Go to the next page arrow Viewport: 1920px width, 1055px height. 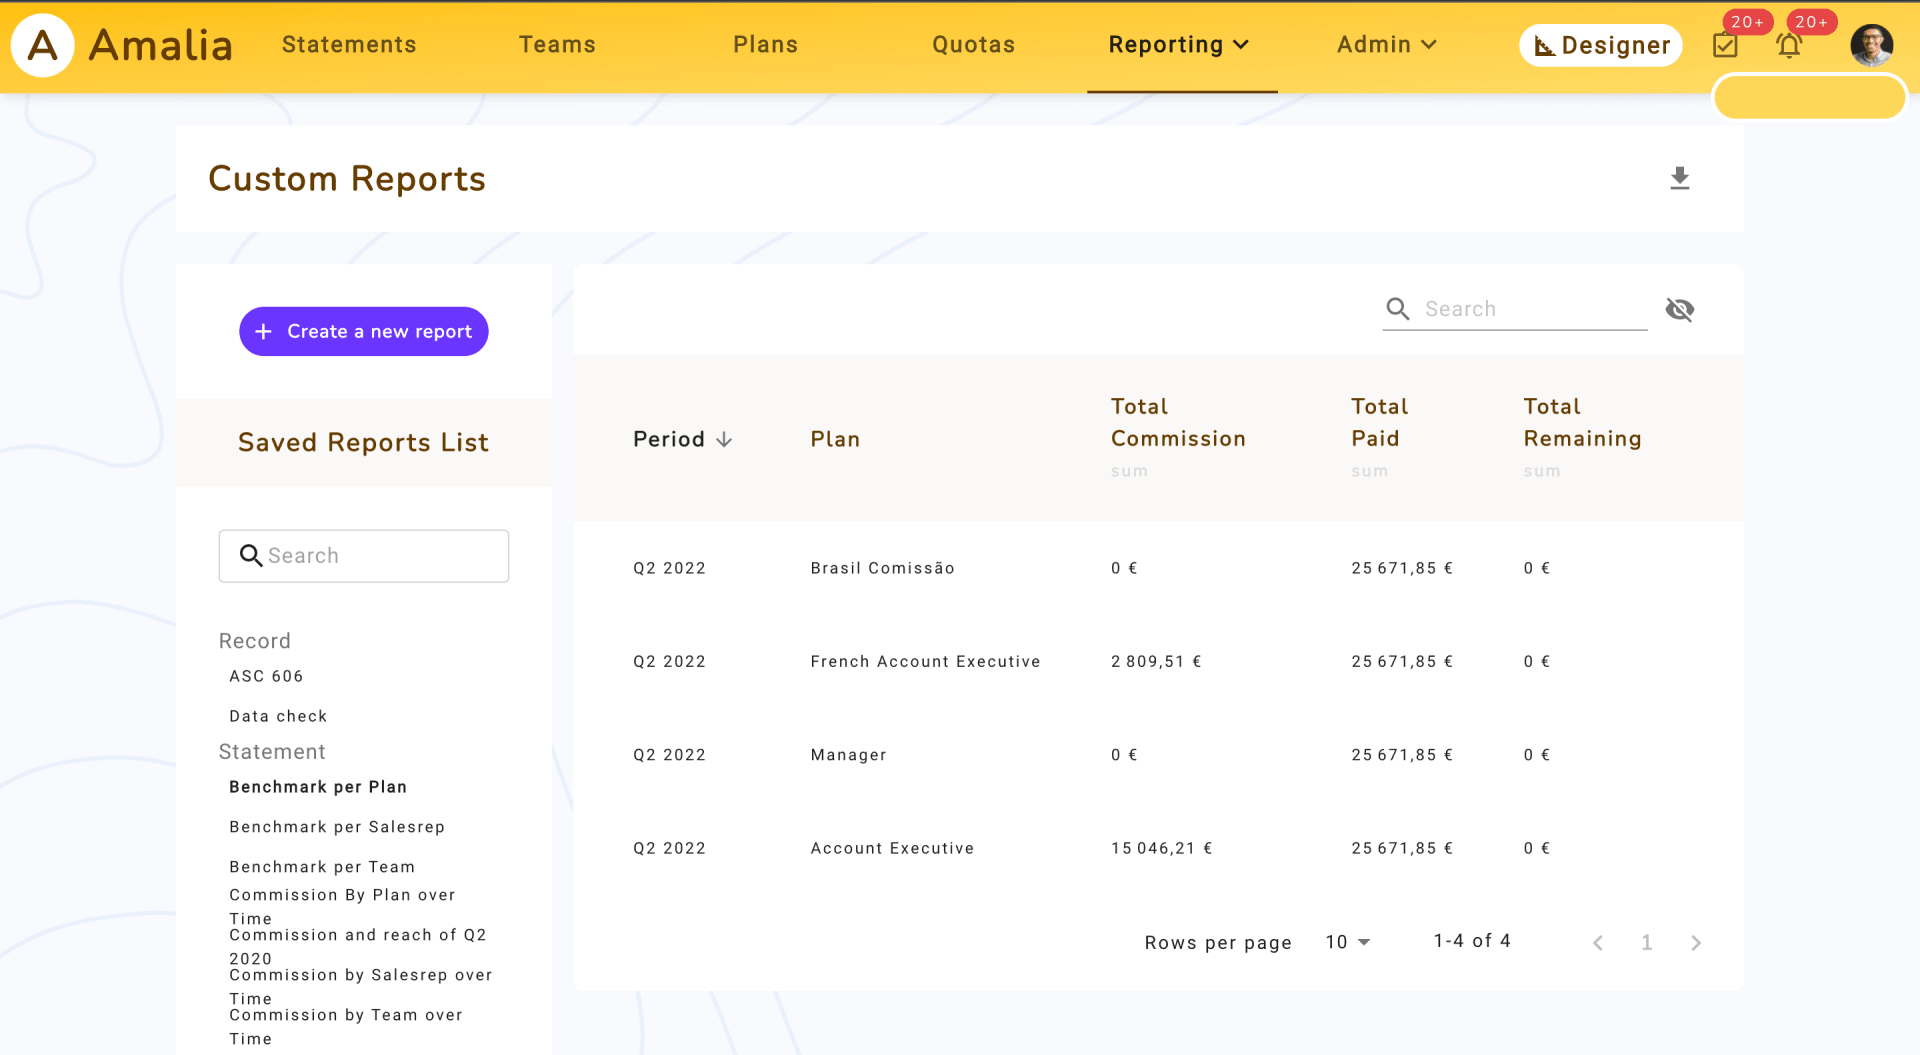pyautogui.click(x=1696, y=943)
